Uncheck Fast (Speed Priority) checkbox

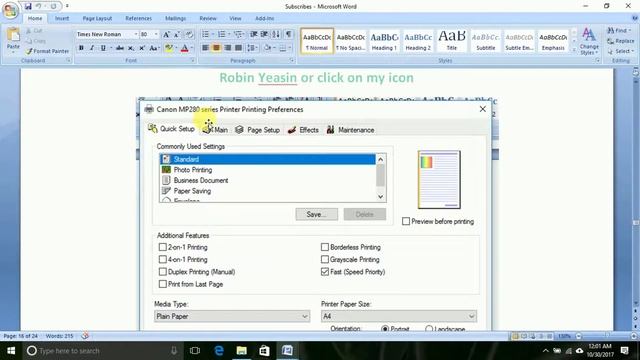[x=325, y=271]
